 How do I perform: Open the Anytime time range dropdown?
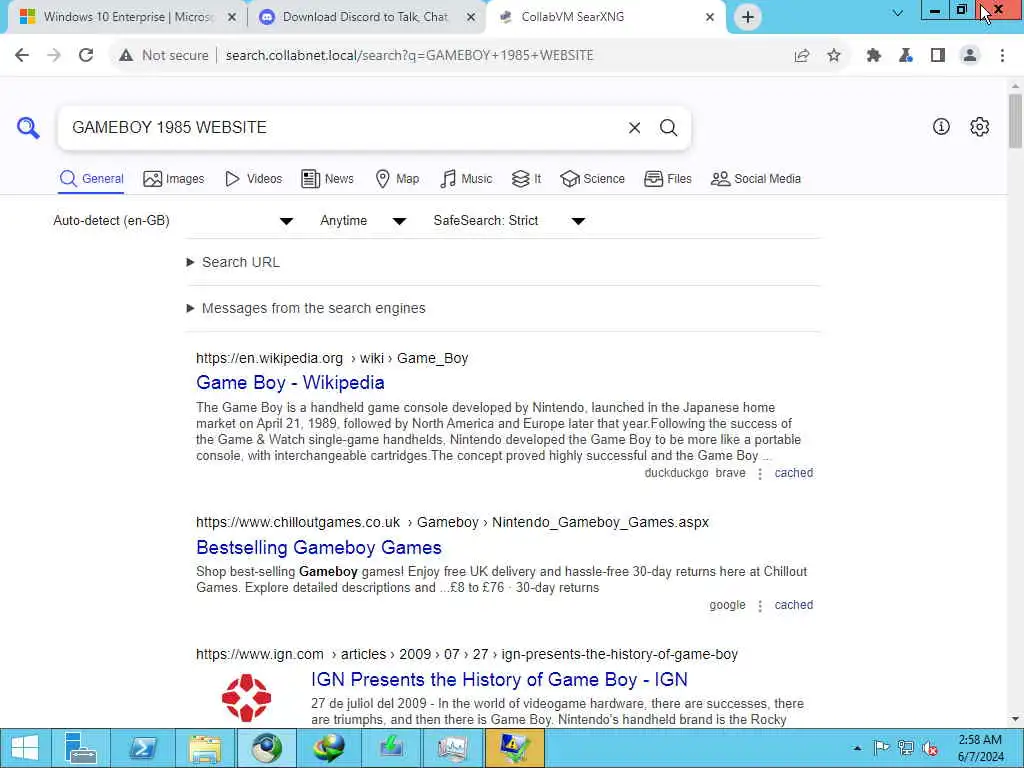click(x=363, y=221)
